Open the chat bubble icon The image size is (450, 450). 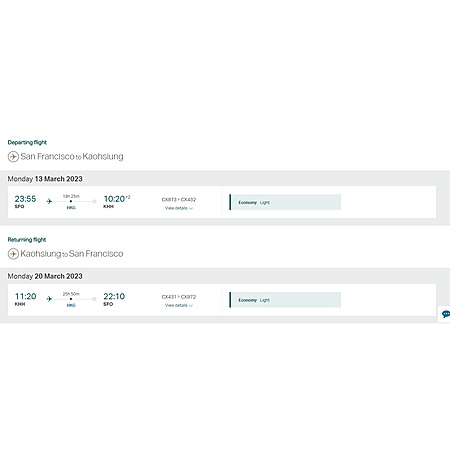[x=445, y=314]
